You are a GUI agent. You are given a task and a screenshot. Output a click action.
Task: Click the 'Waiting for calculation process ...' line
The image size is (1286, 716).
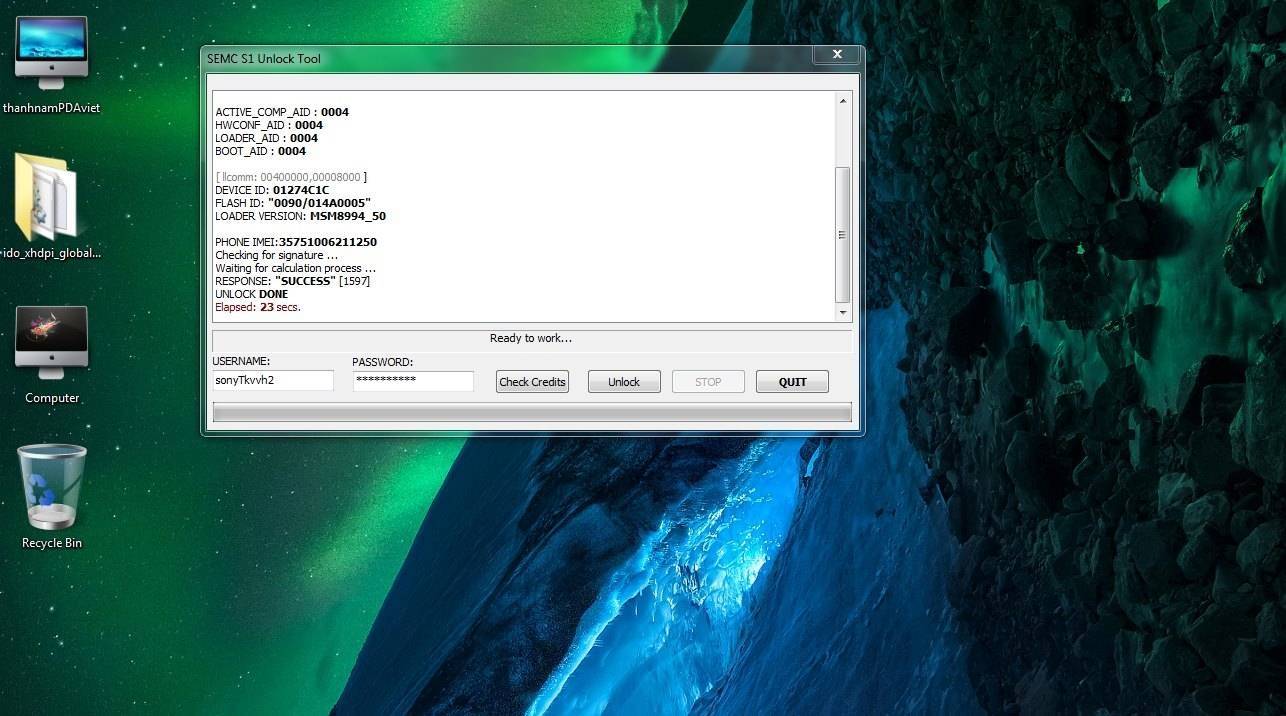296,268
